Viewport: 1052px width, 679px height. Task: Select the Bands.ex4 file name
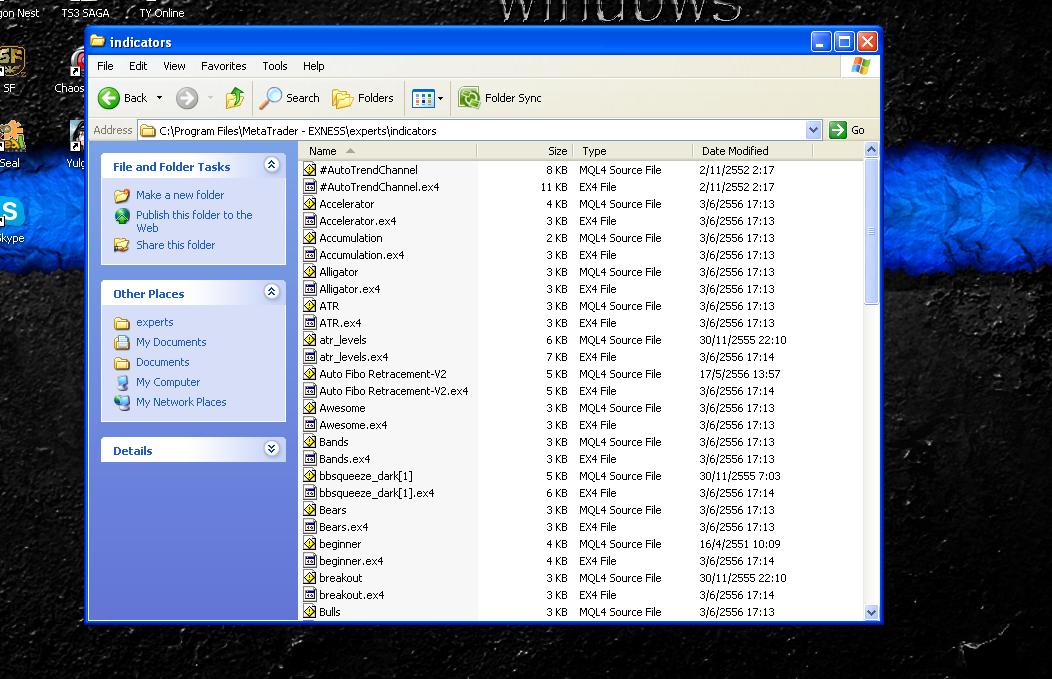click(x=345, y=459)
